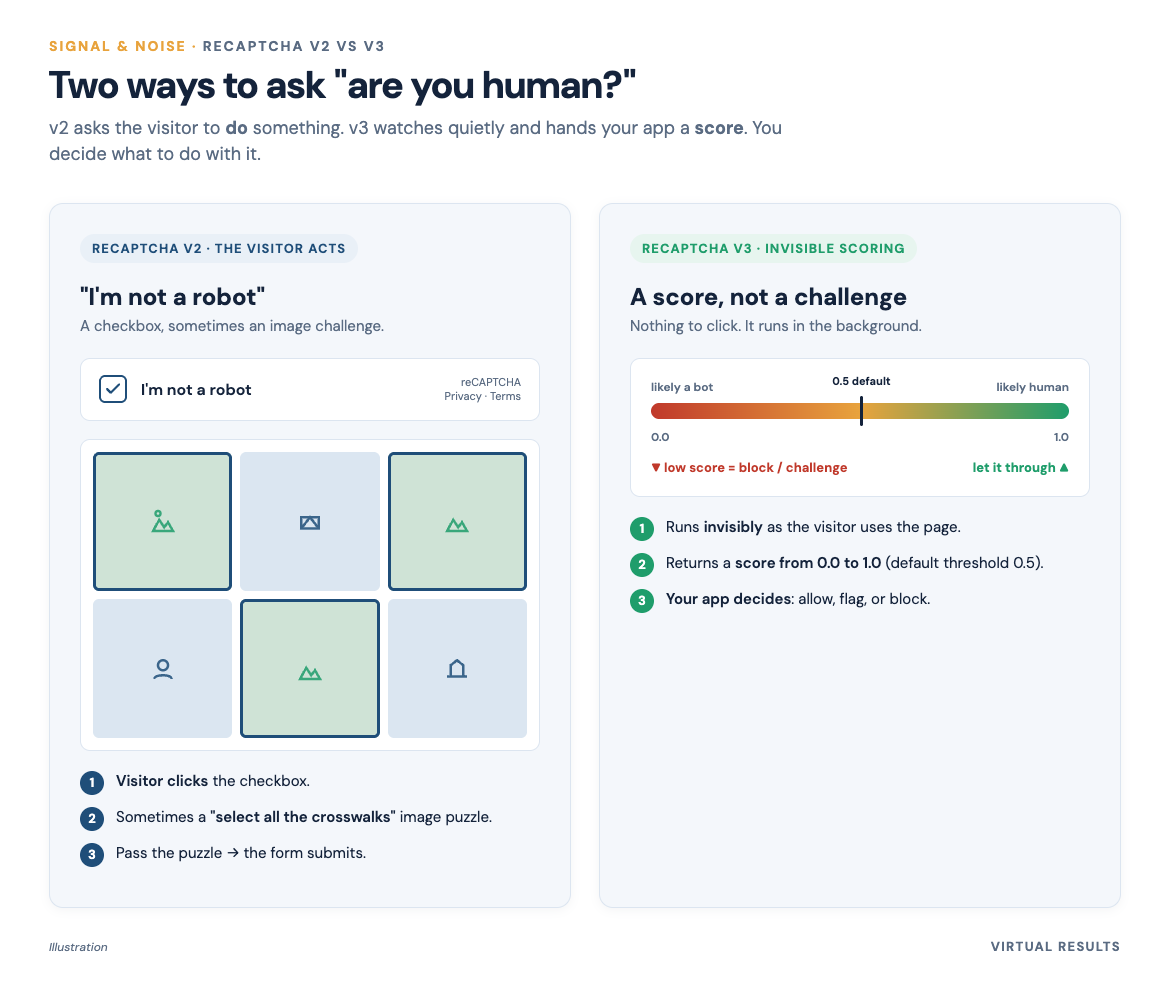The height and width of the screenshot is (992, 1170).
Task: Click the "Your app decides" step text
Action: 798,599
